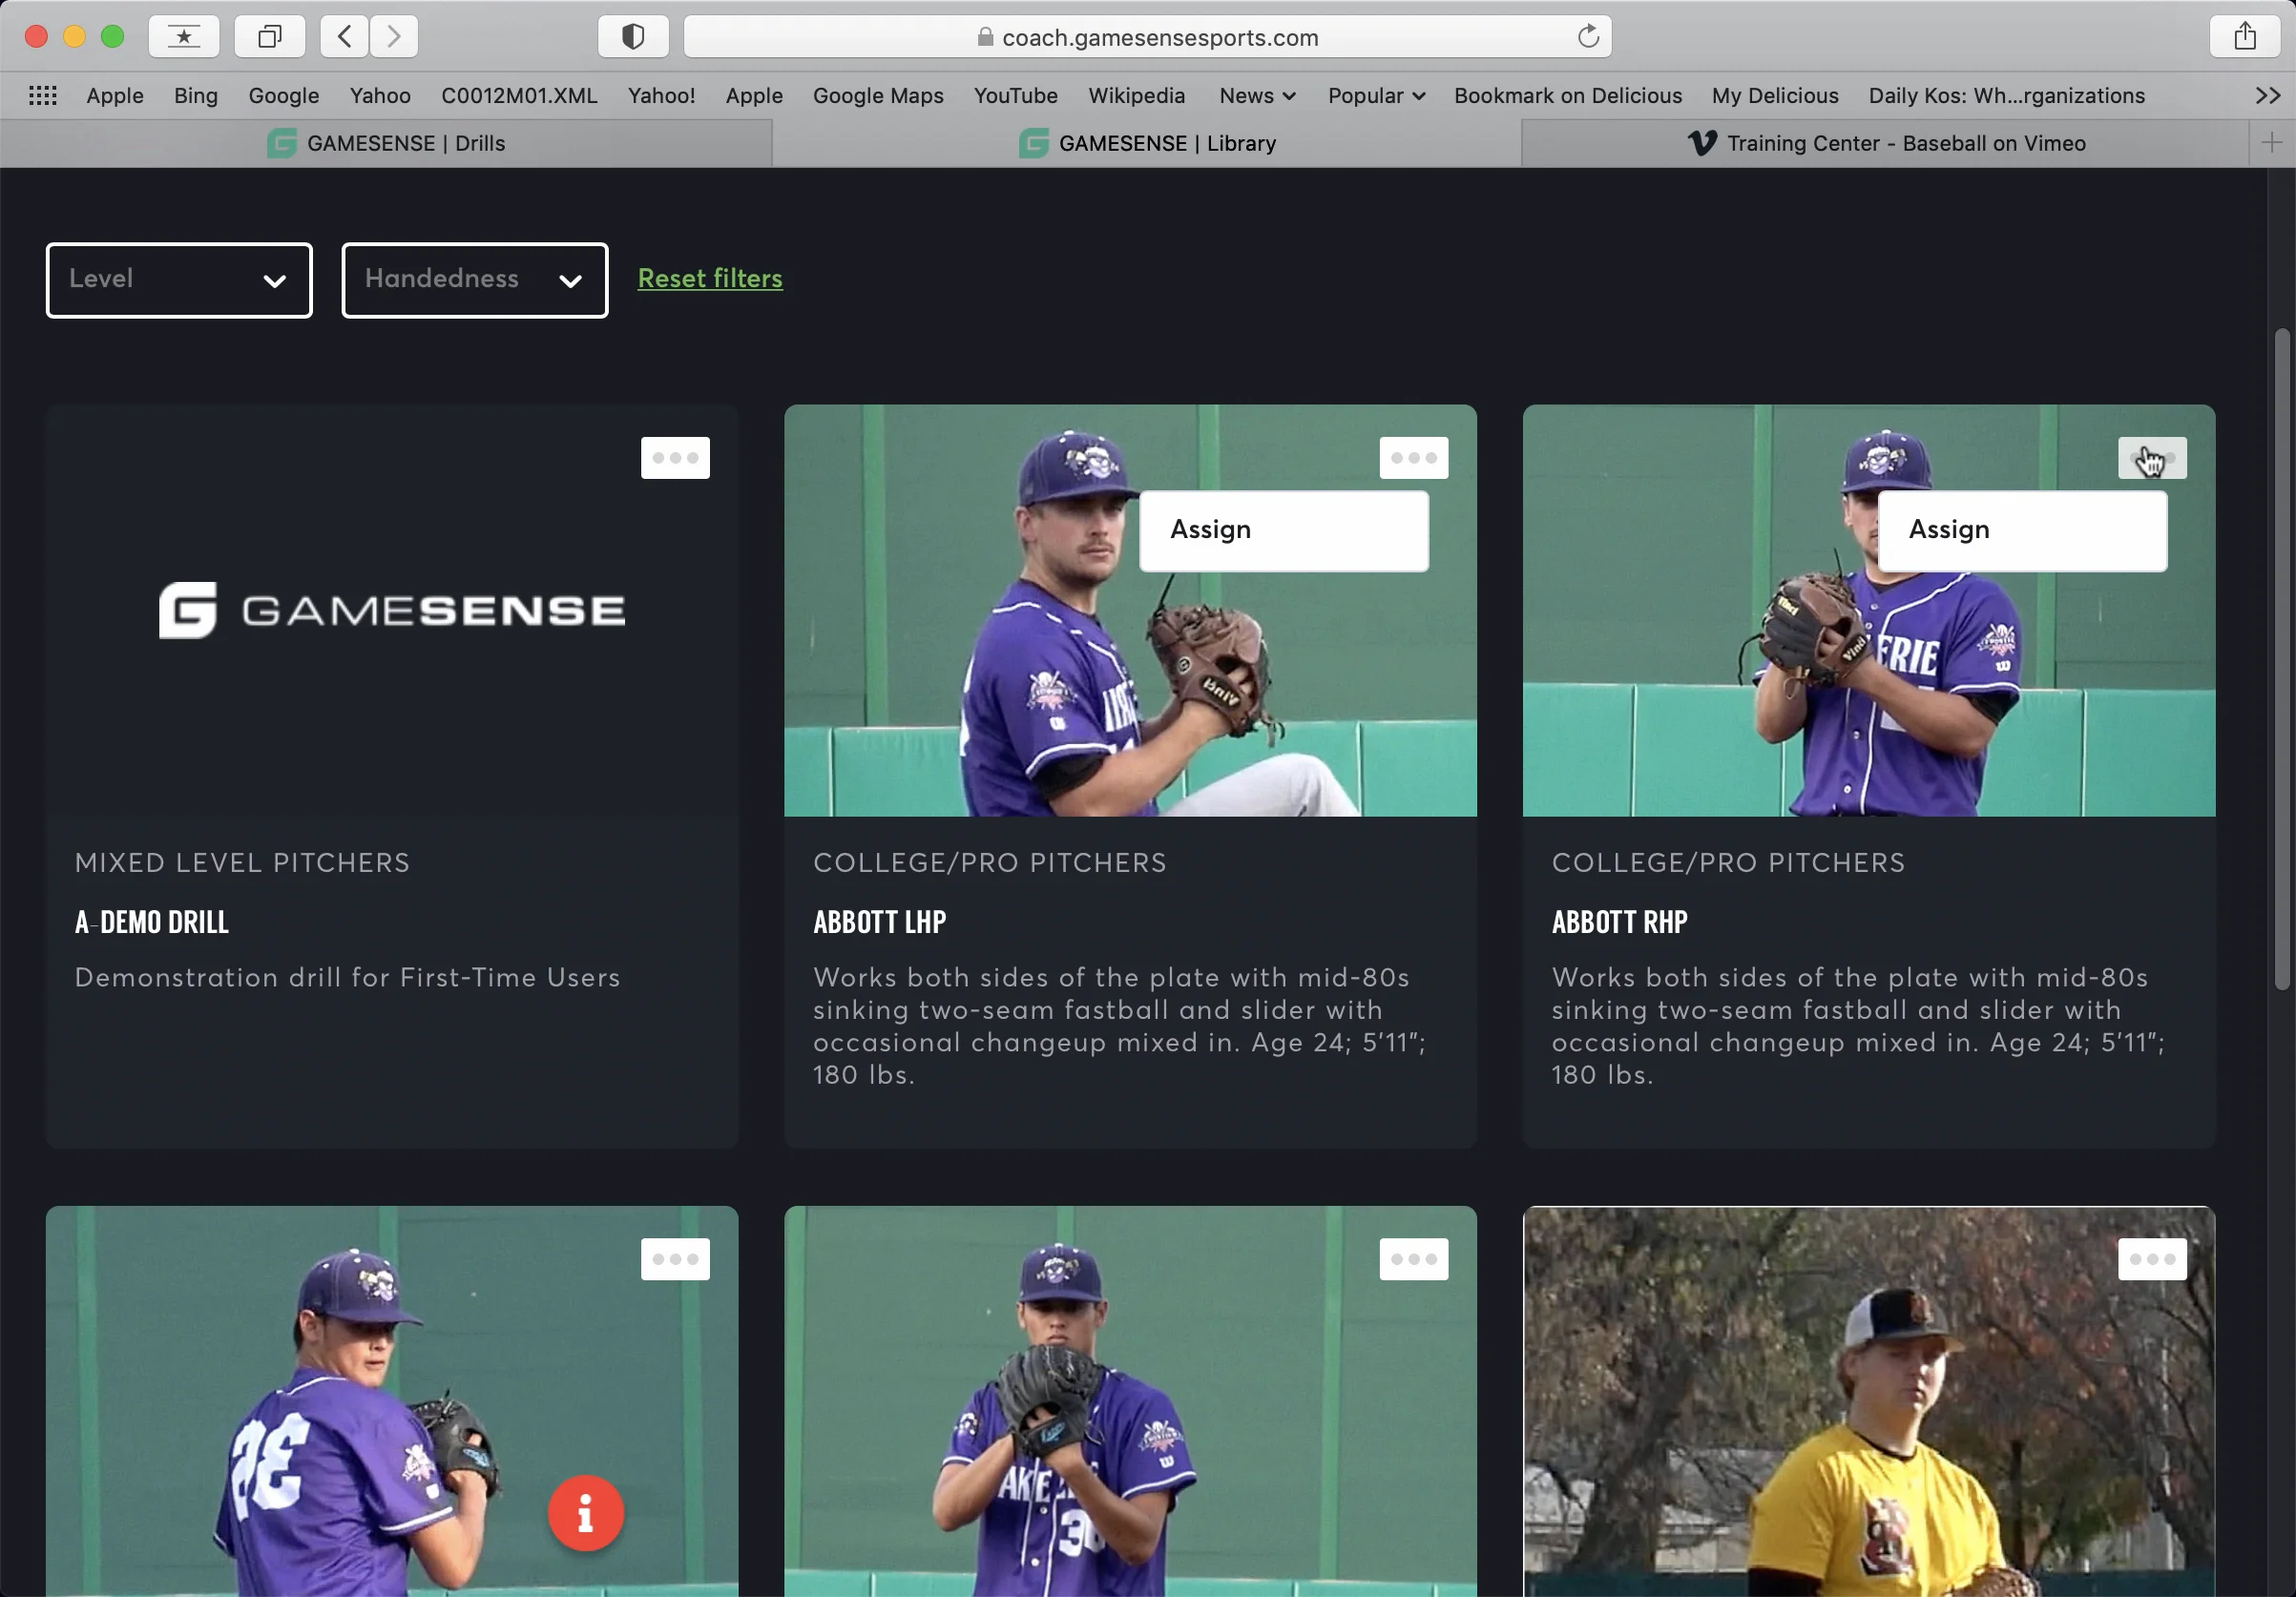Open the My Delicious bookmark
The image size is (2296, 1597).
1774,96
